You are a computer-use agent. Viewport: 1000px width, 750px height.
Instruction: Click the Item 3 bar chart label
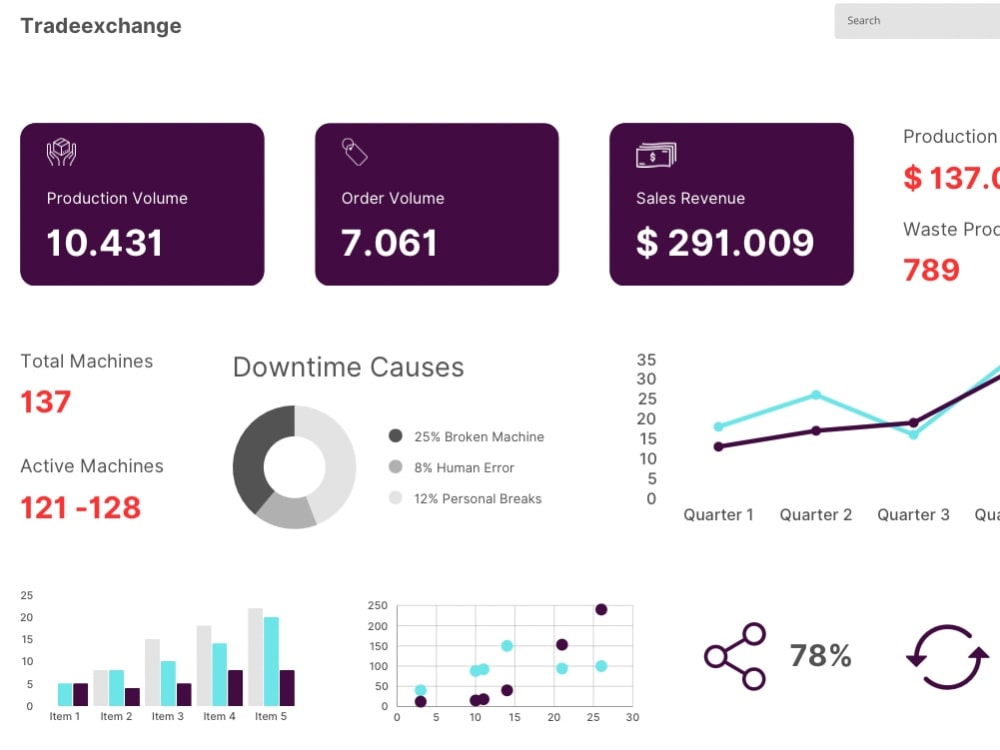tap(168, 717)
